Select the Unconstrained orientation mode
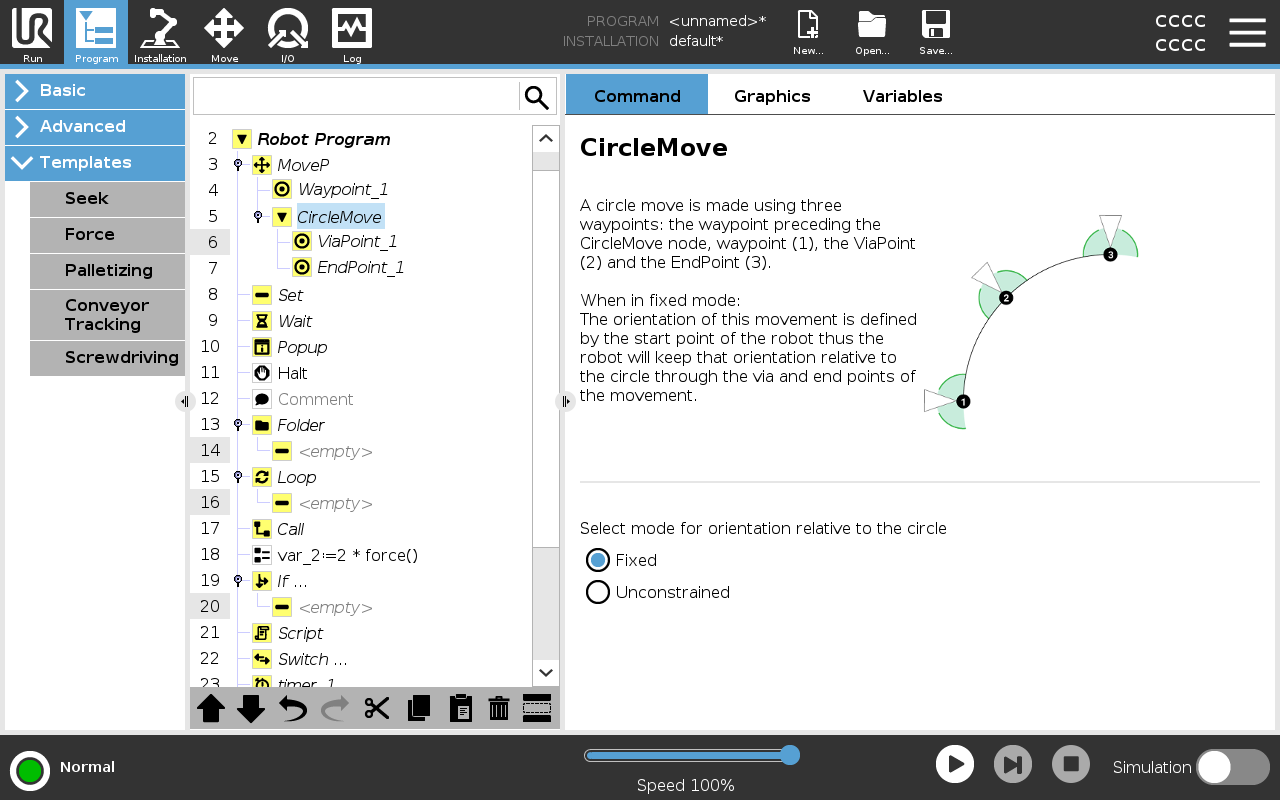This screenshot has height=800, width=1280. coord(597,592)
